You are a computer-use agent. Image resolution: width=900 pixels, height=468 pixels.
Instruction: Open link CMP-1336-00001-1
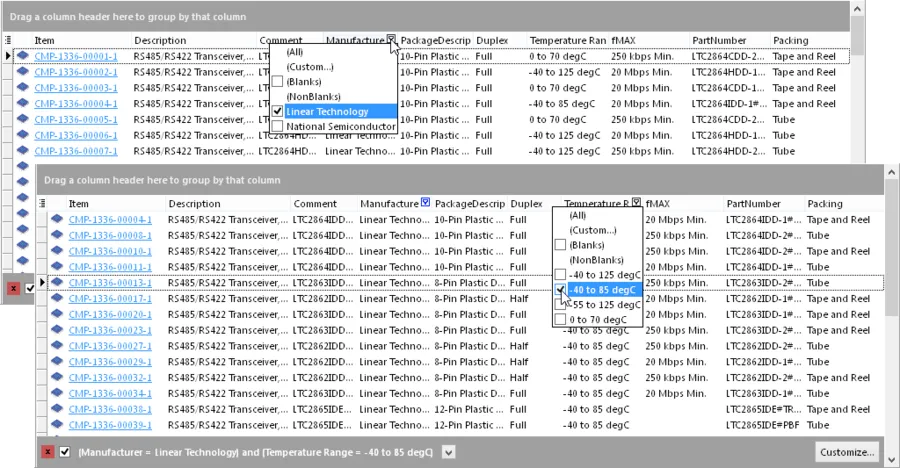pos(76,56)
